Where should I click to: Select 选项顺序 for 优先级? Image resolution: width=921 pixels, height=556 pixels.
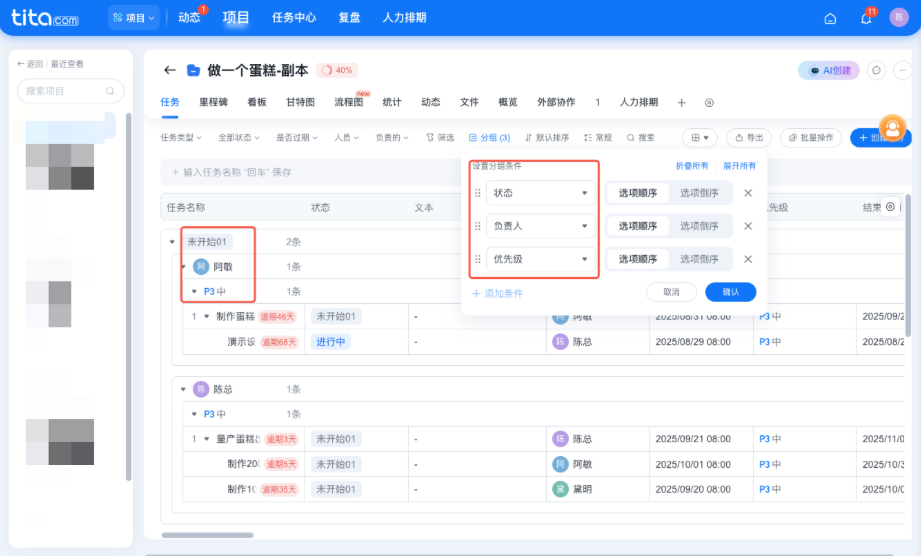point(637,259)
